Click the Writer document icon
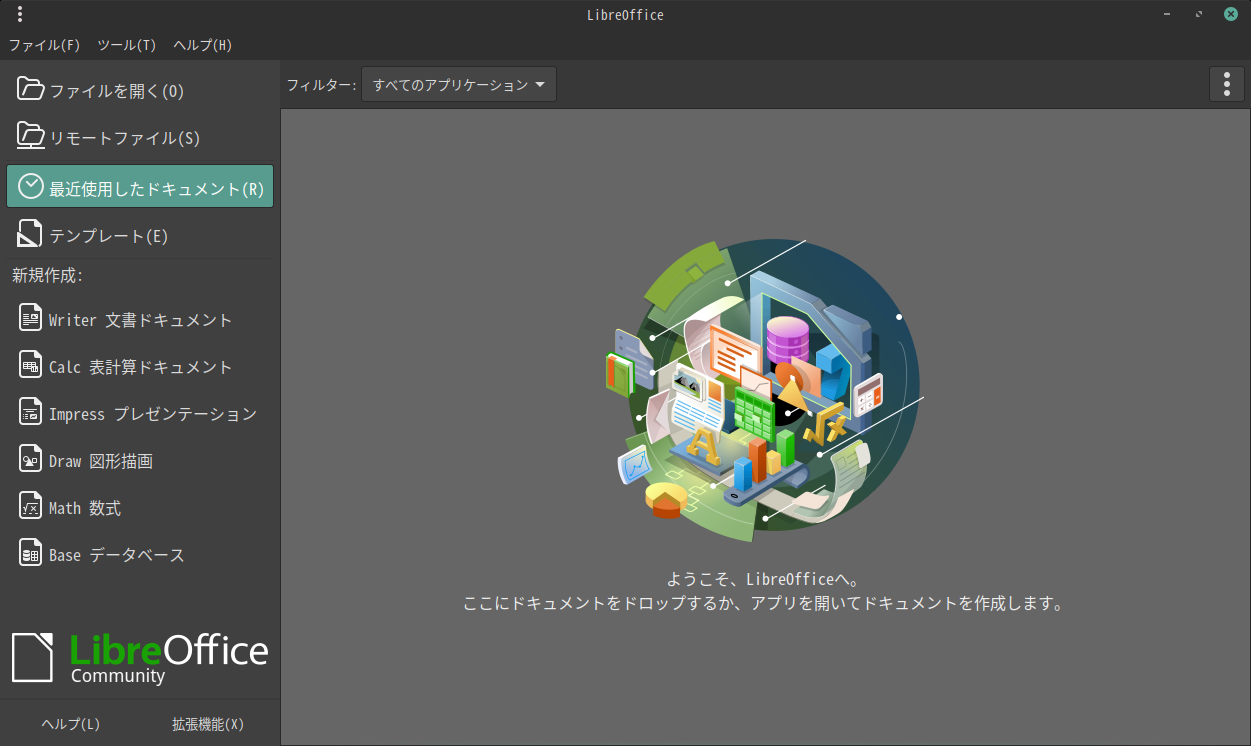The width and height of the screenshot is (1251, 746). [x=31, y=319]
